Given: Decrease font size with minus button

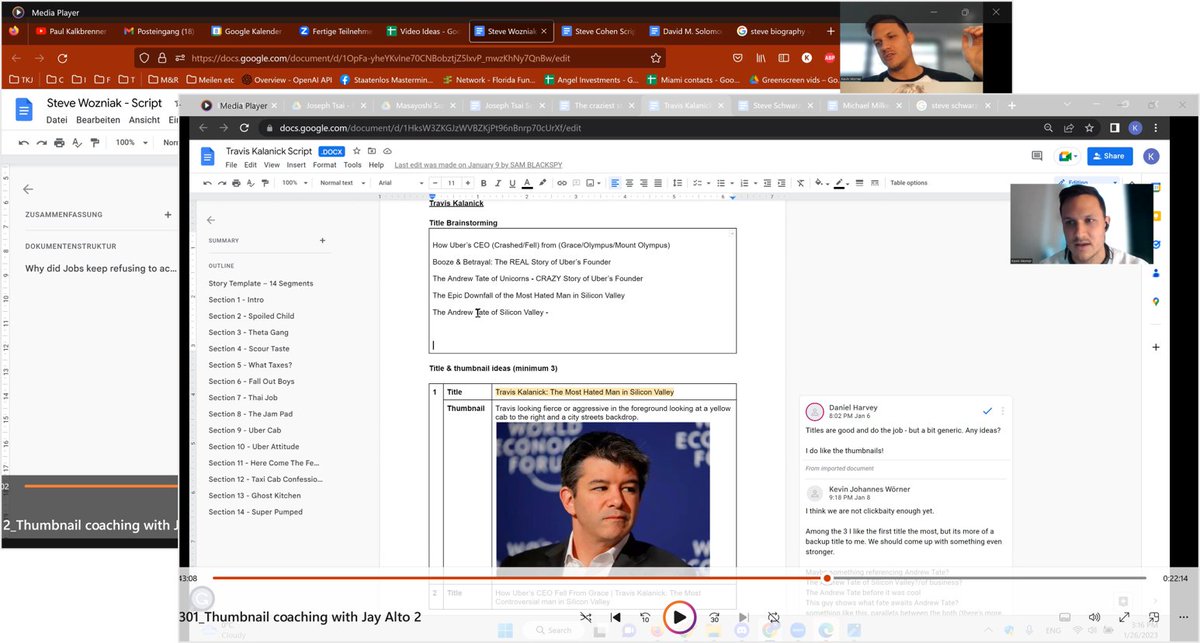Looking at the screenshot, I should pos(435,183).
